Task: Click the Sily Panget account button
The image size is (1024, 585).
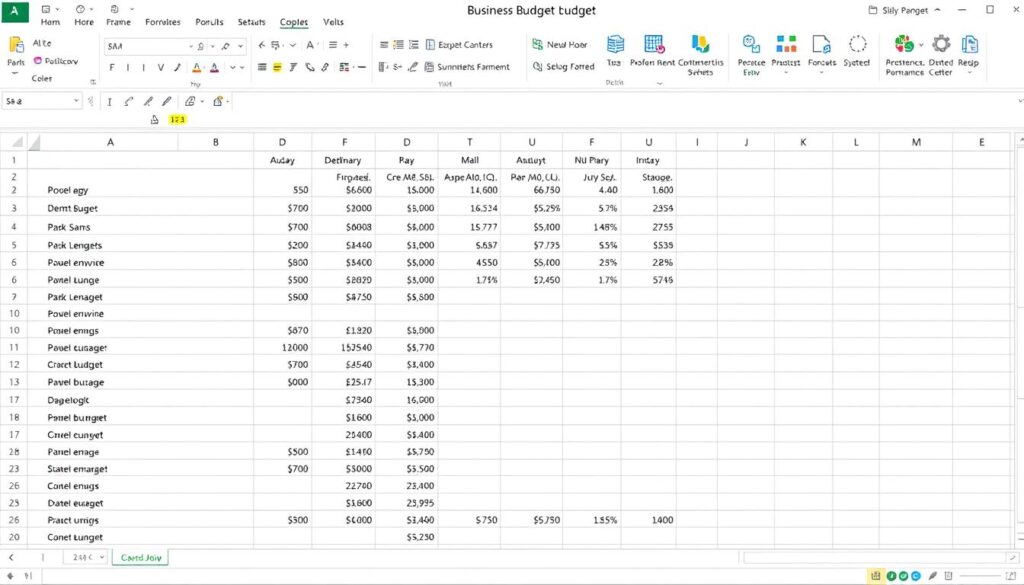Action: [x=905, y=9]
